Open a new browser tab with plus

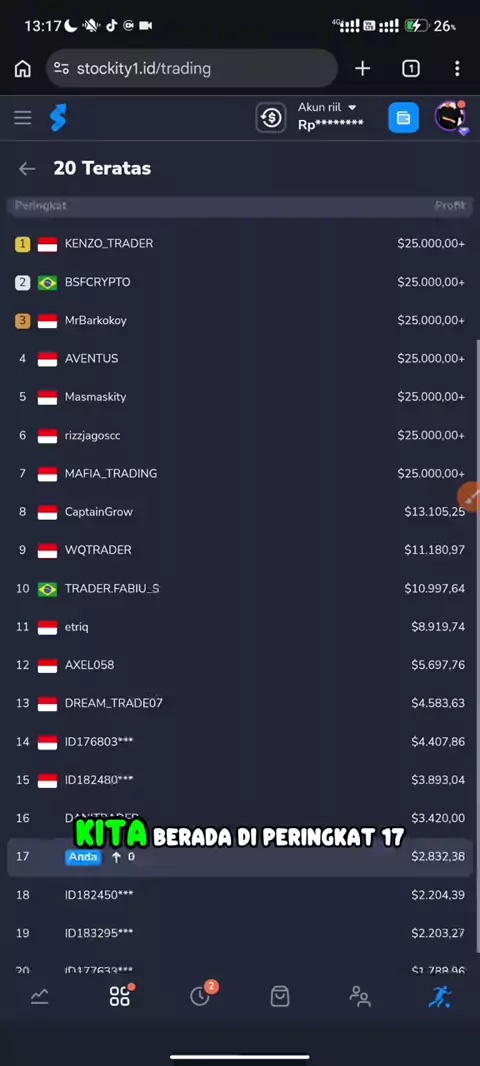click(x=362, y=69)
